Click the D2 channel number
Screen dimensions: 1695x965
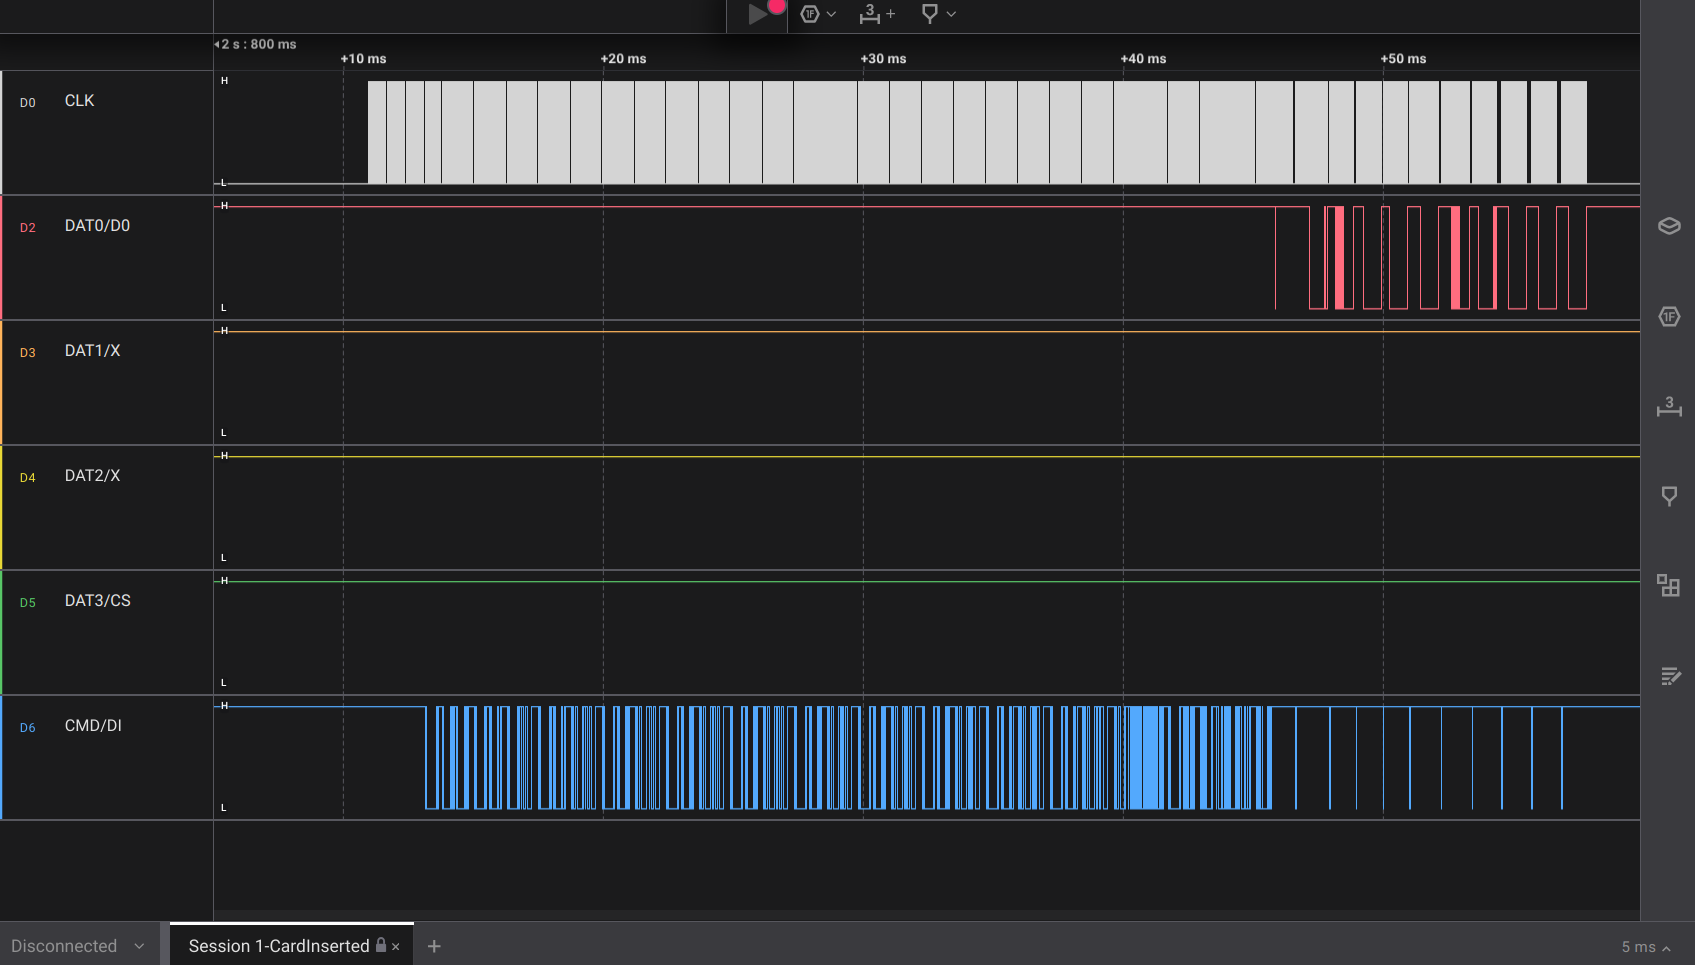28,228
